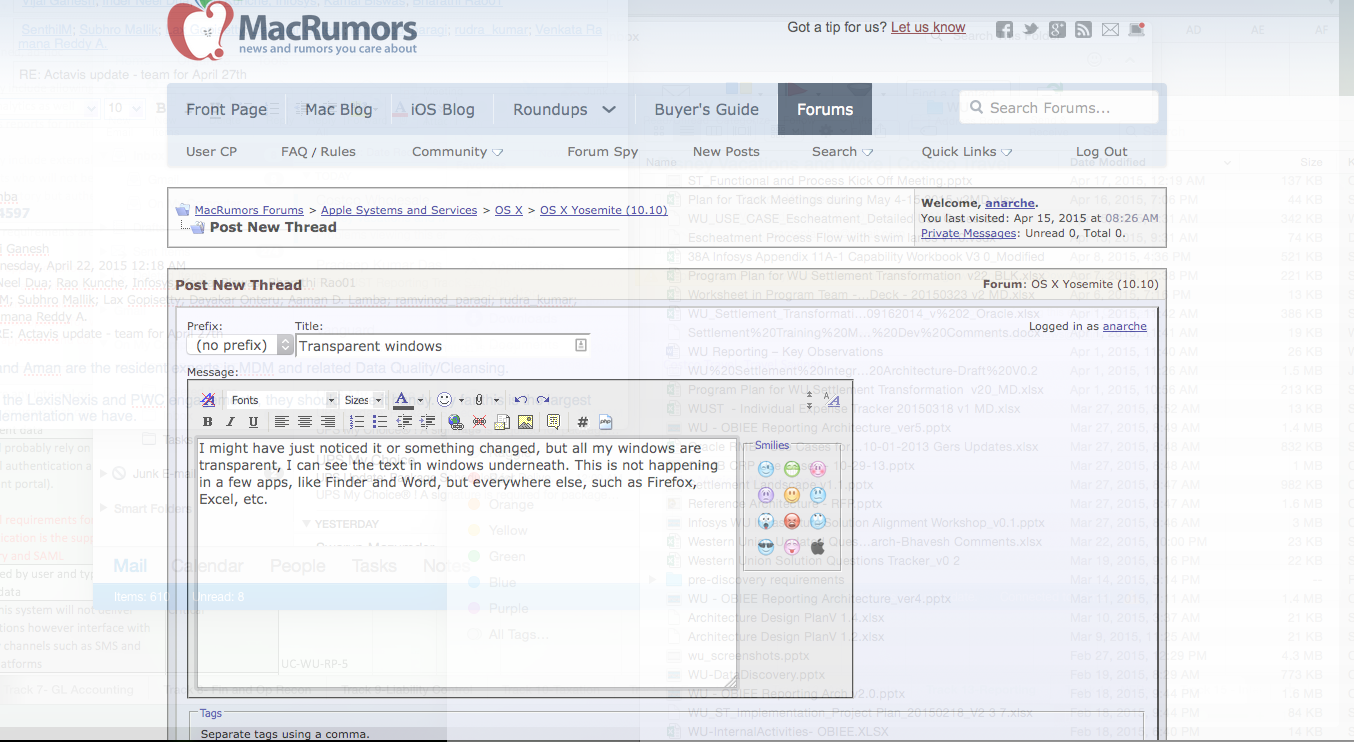The image size is (1354, 742).
Task: Open User CP in navbar
Action: (x=211, y=152)
